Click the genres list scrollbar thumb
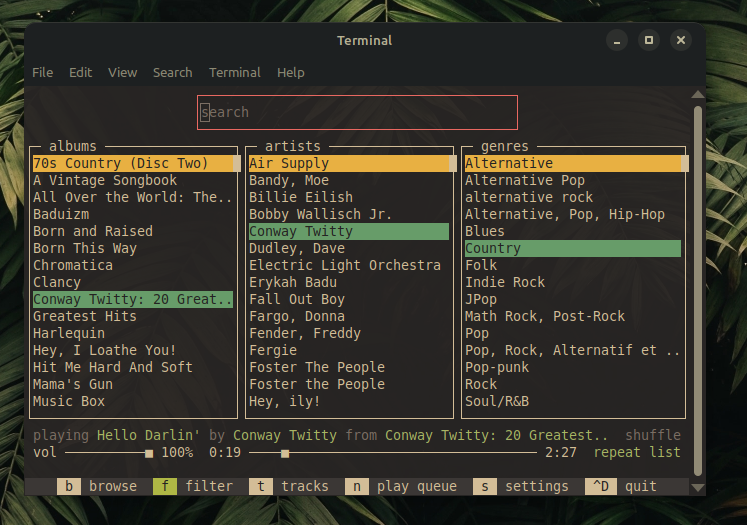The height and width of the screenshot is (525, 747). (685, 163)
